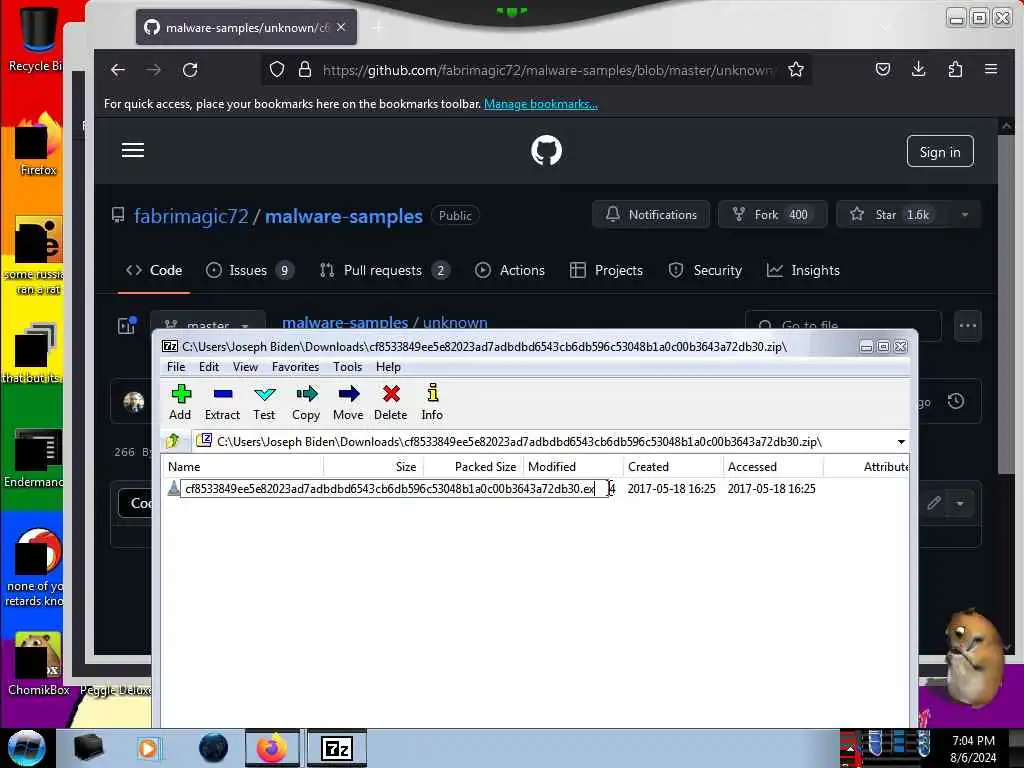Click the Firefox taskbar button

pyautogui.click(x=272, y=748)
